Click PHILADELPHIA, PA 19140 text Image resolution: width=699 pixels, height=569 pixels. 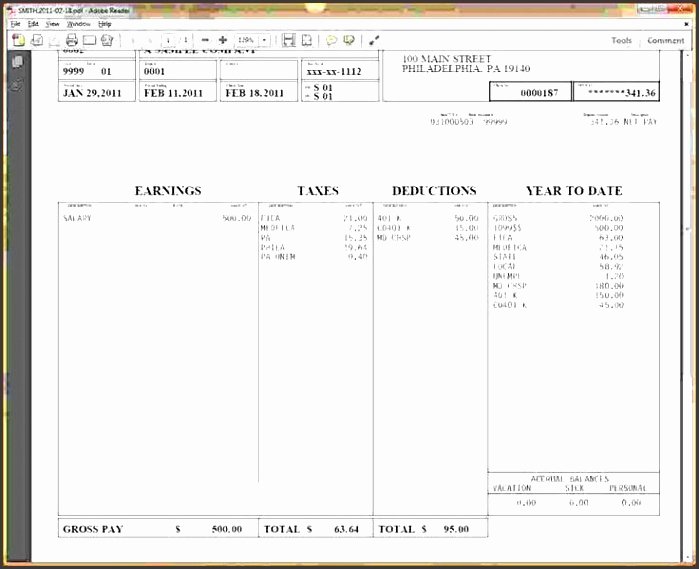pyautogui.click(x=466, y=69)
